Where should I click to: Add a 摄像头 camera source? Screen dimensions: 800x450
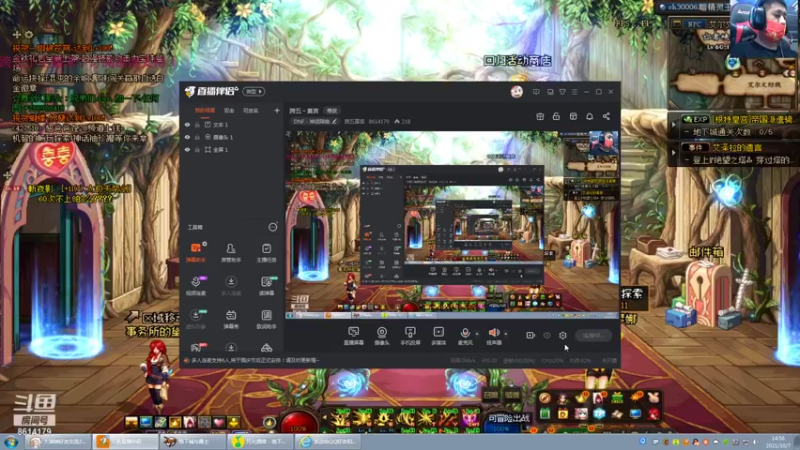tap(382, 336)
